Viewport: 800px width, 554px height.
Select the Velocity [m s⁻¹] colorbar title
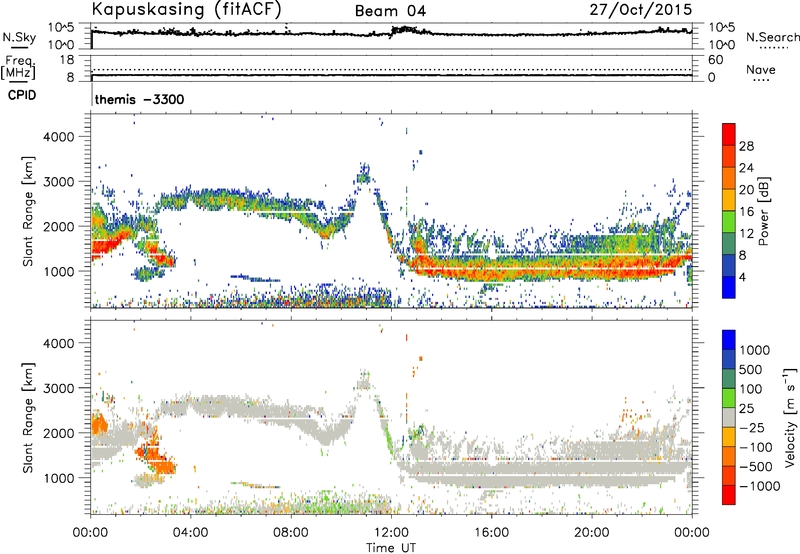790,417
